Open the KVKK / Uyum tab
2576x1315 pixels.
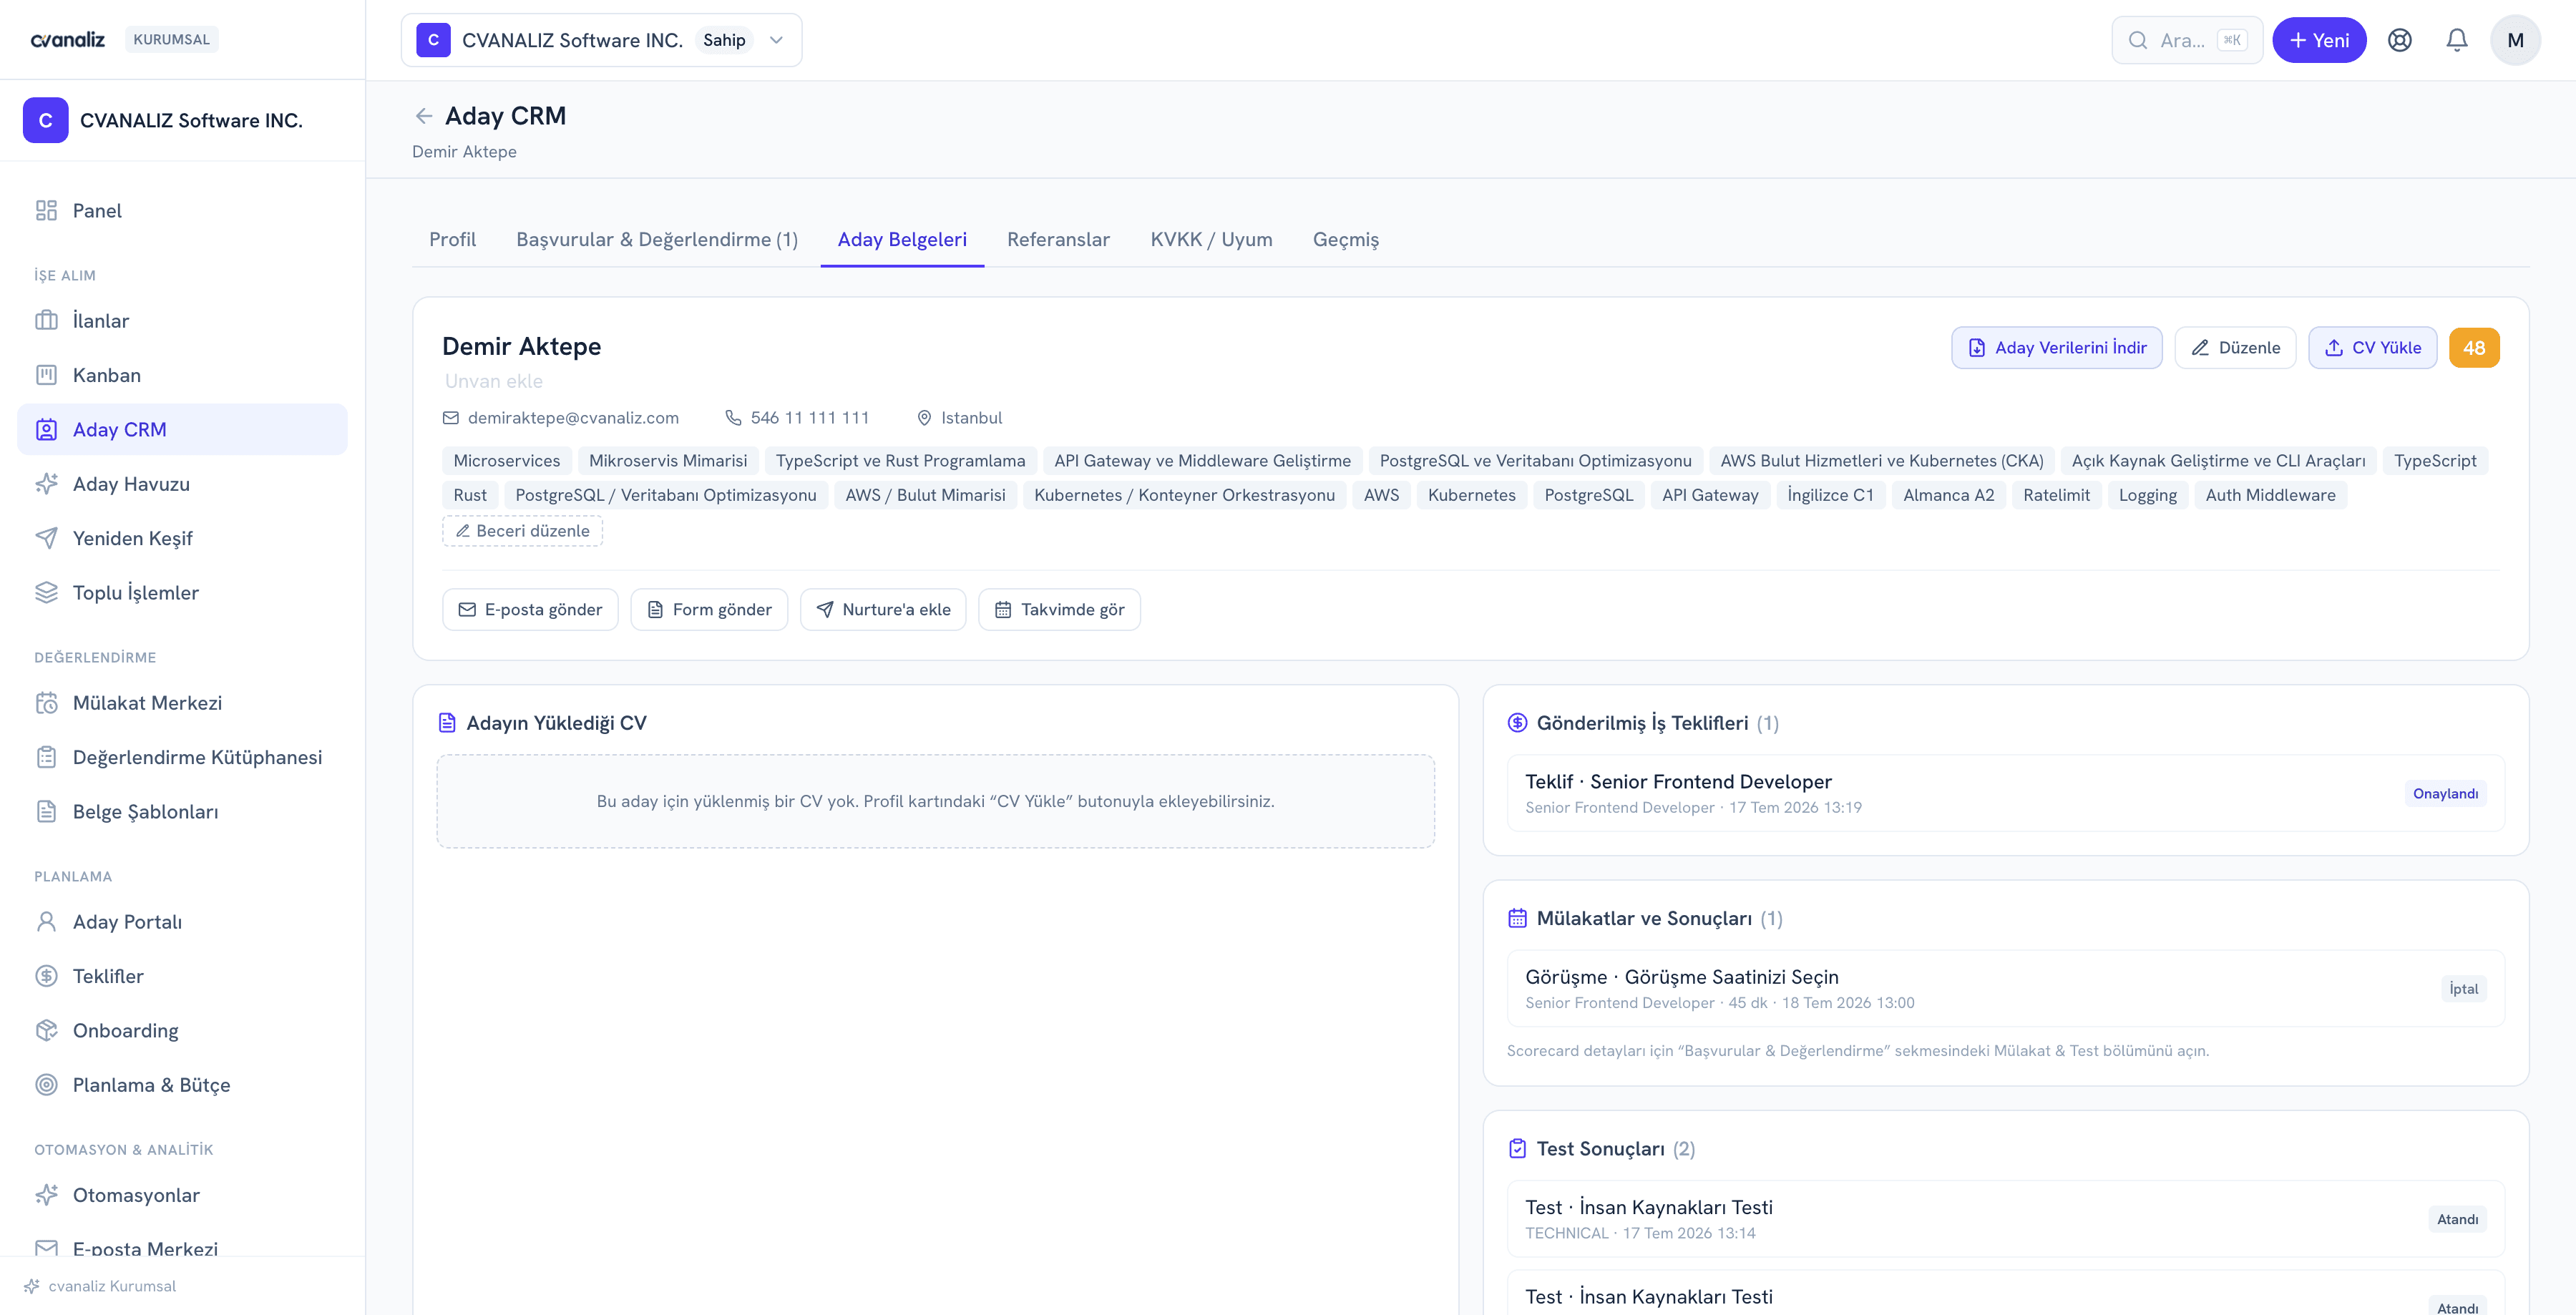tap(1211, 239)
